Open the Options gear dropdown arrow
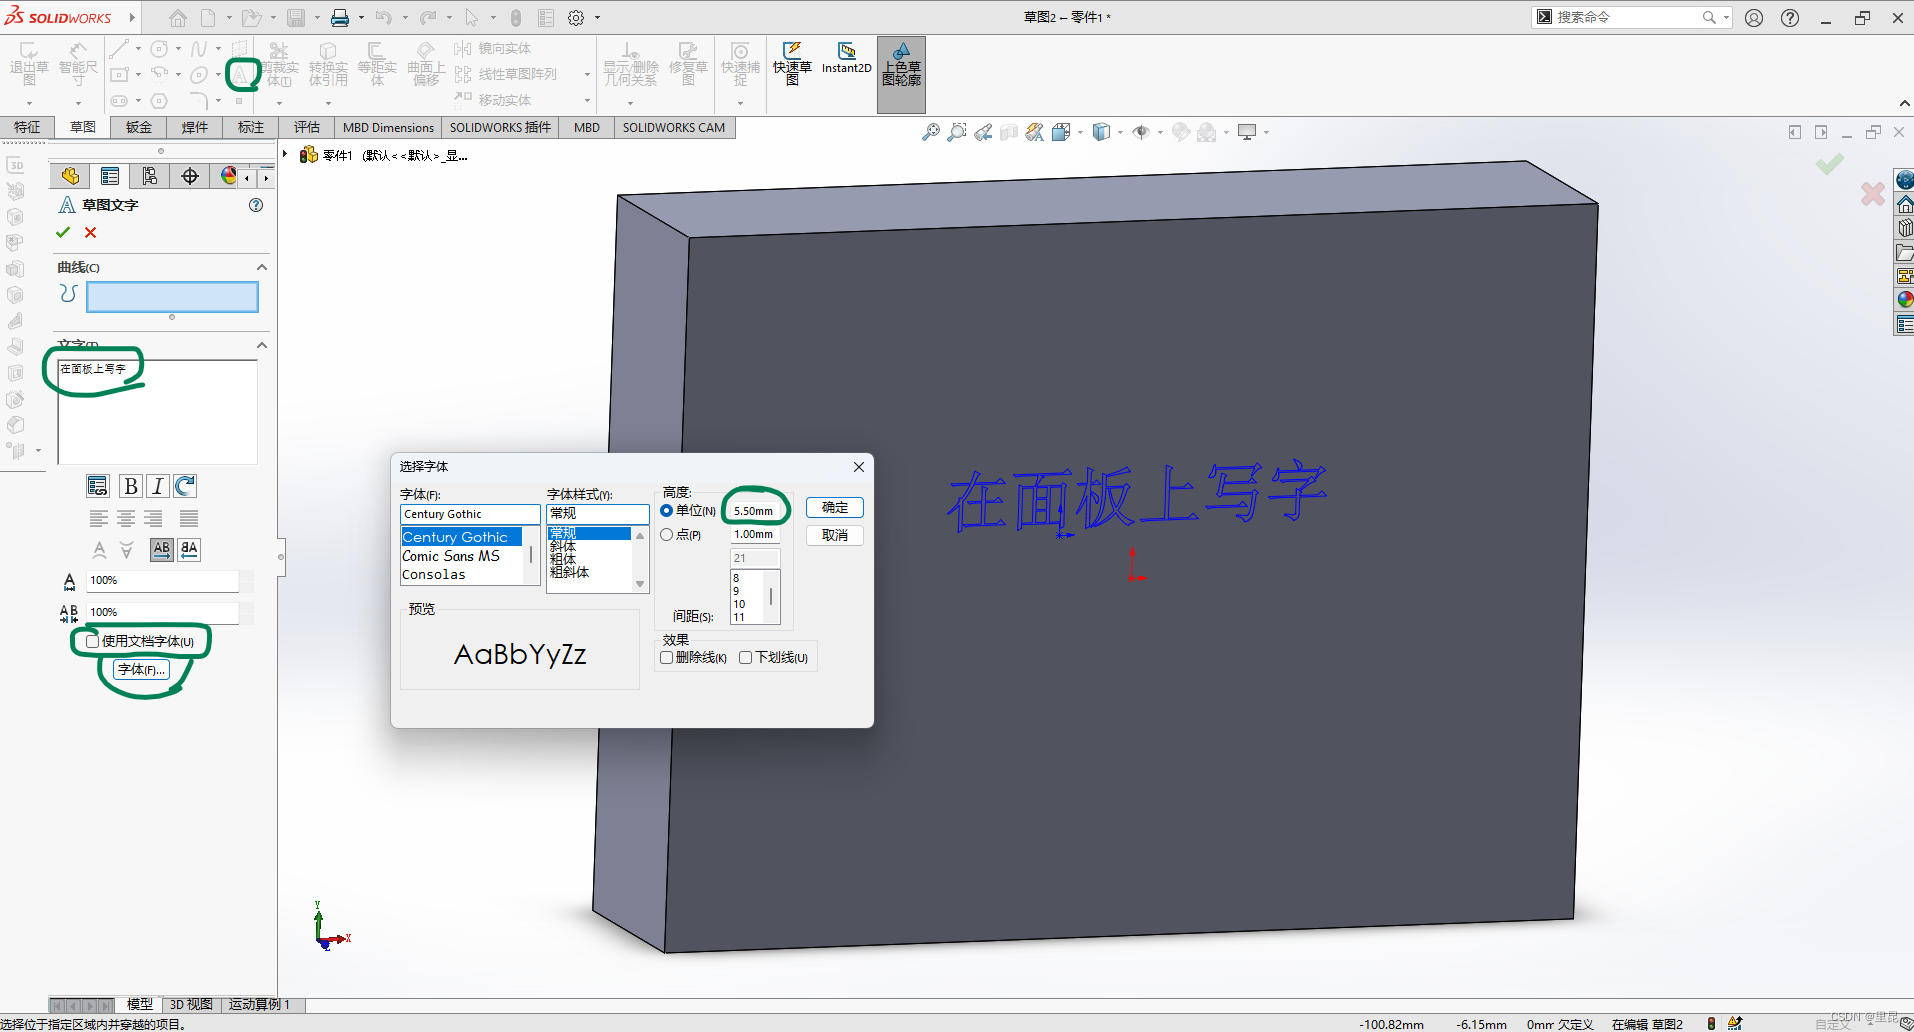Screen dimensions: 1914x1032 click(x=598, y=18)
